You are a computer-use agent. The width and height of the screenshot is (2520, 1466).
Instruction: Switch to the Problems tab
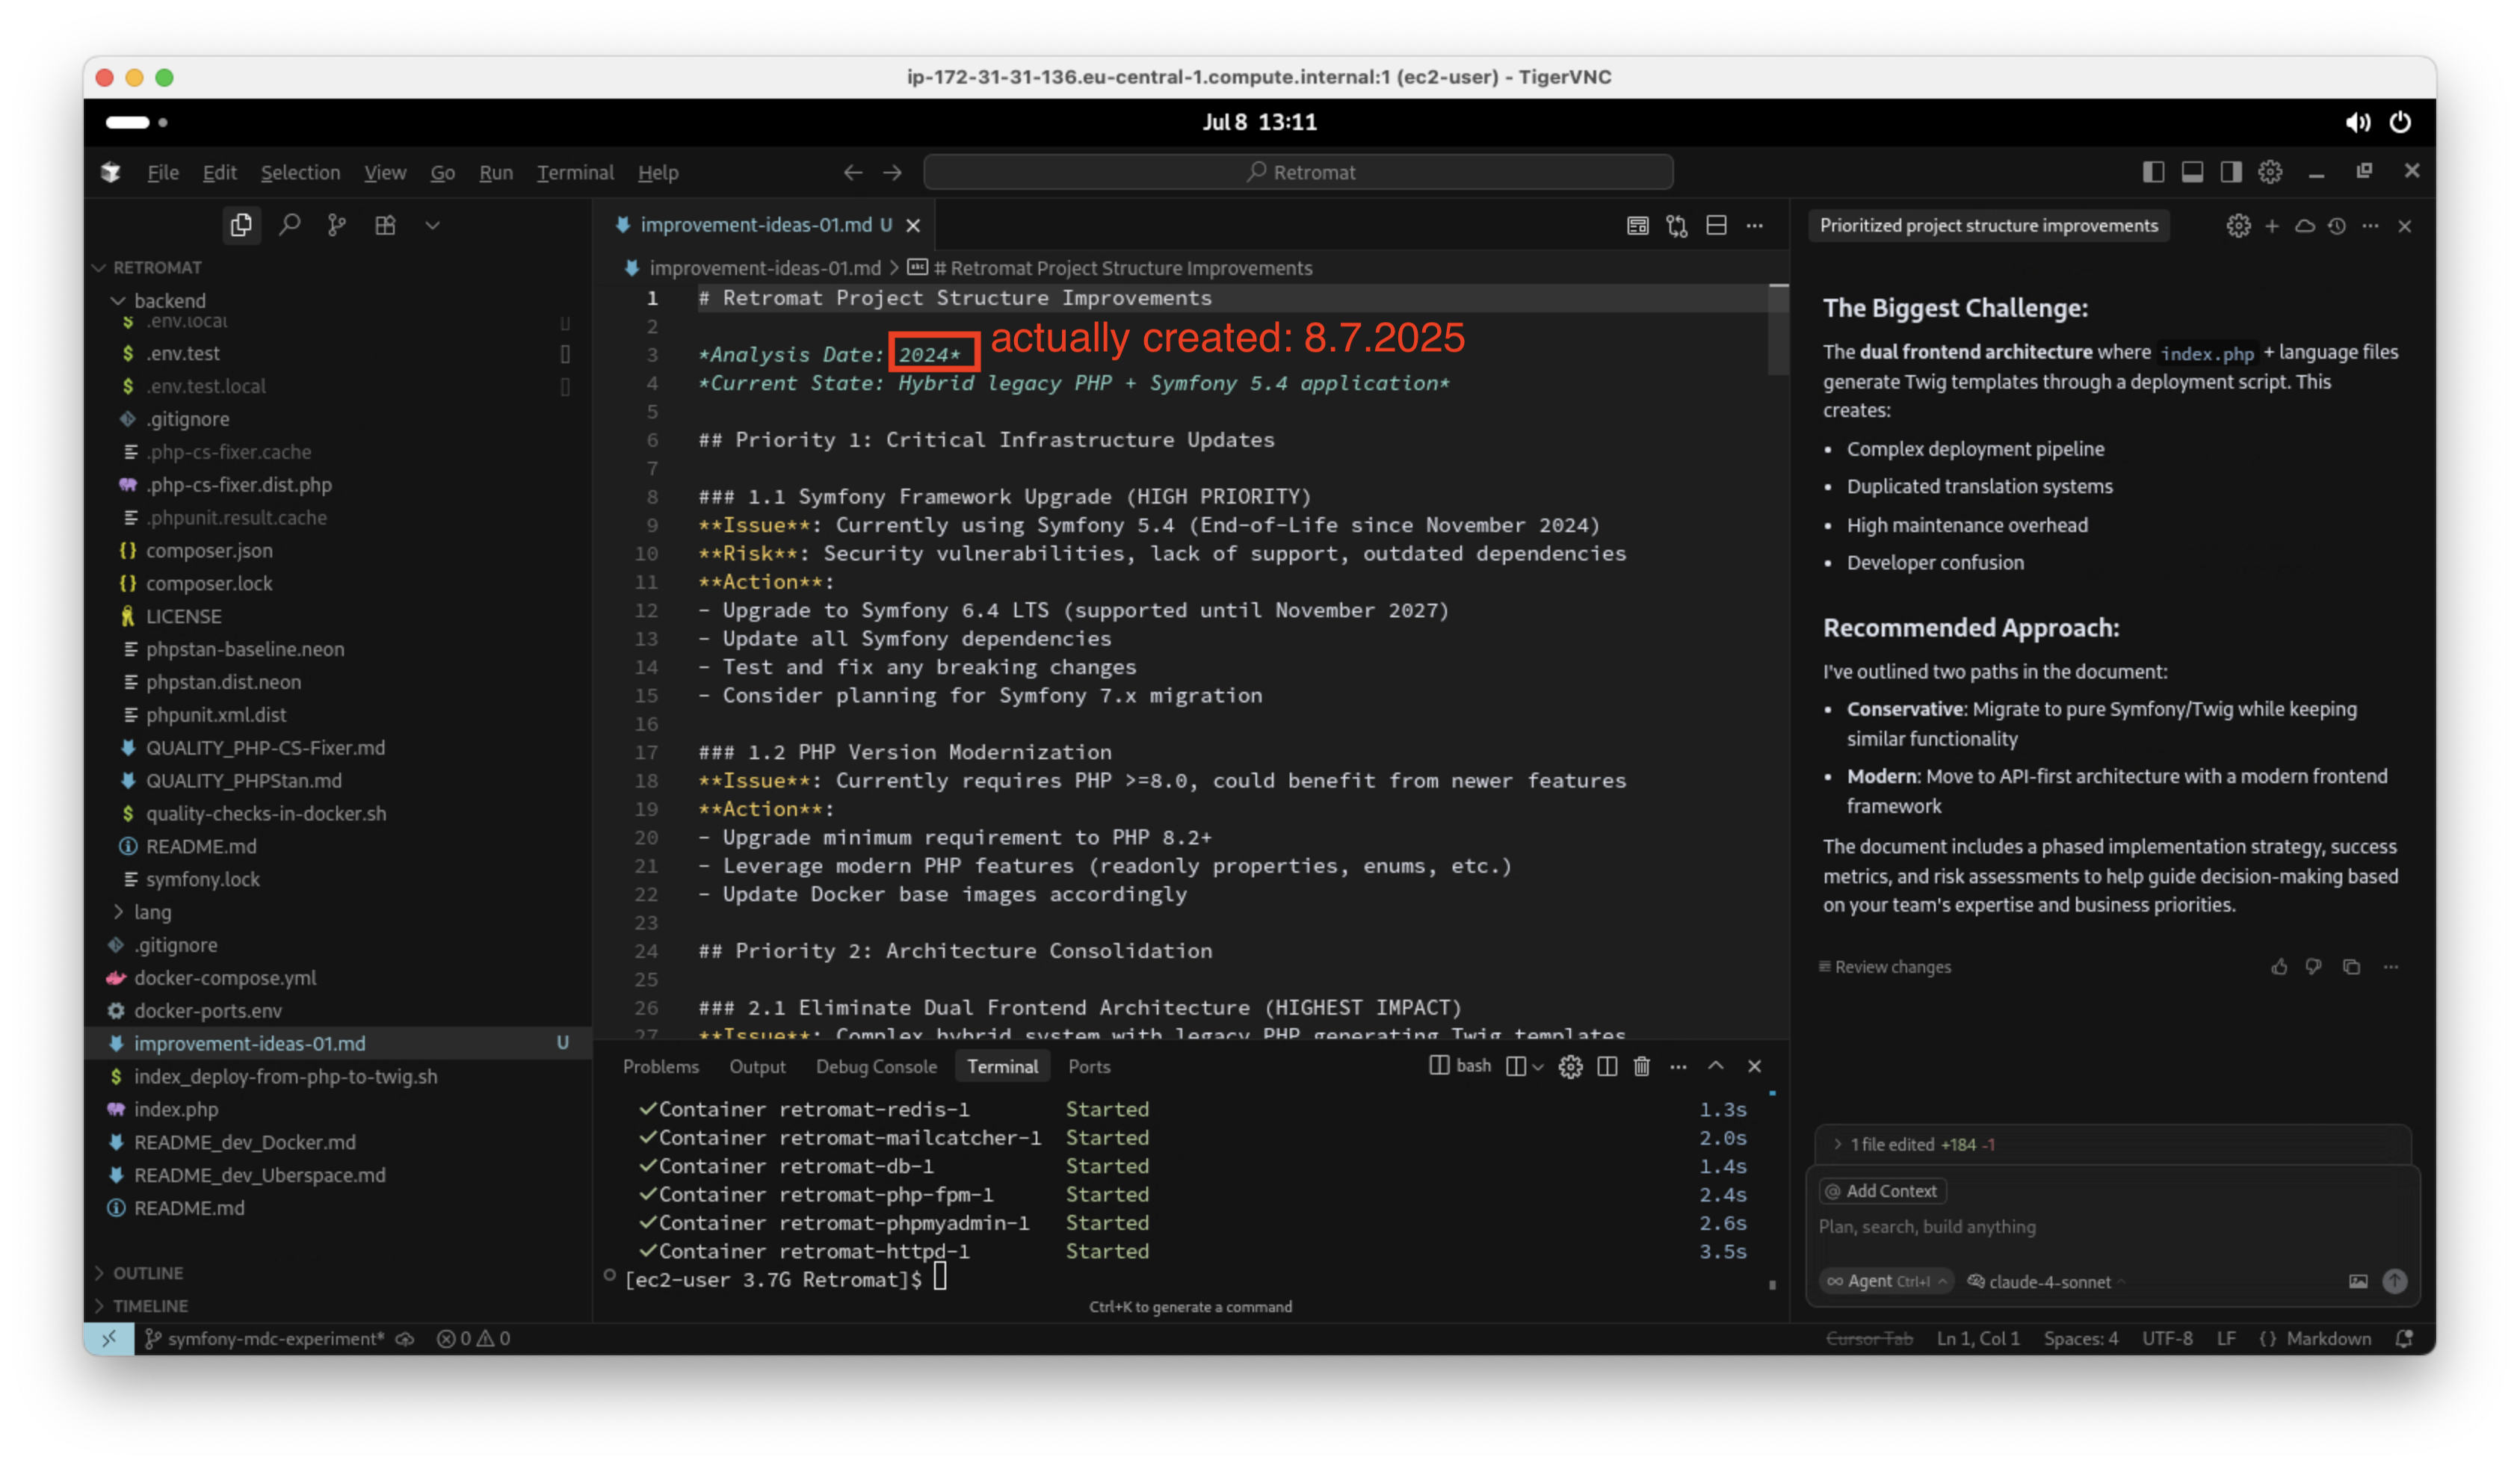pos(660,1066)
